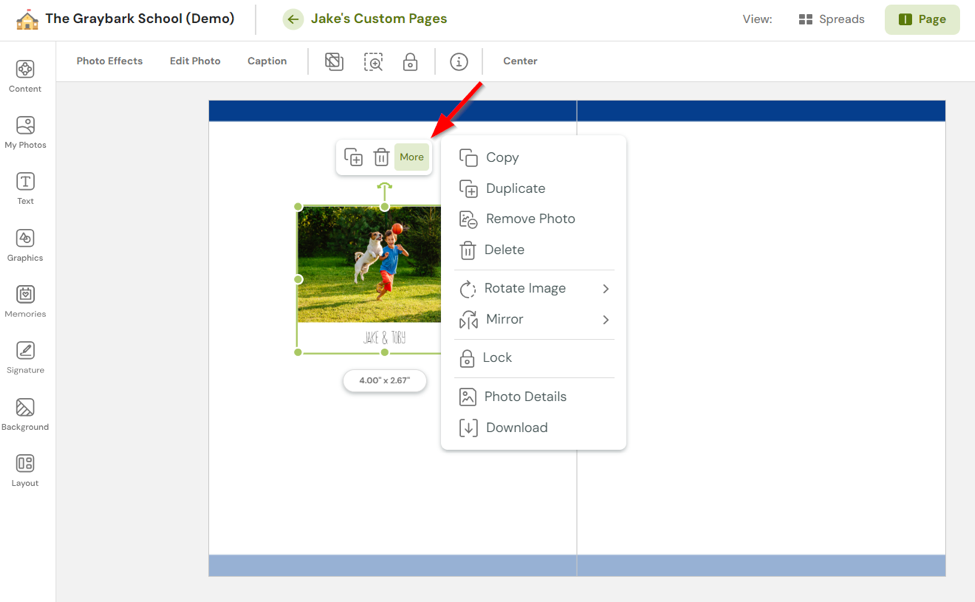This screenshot has width=975, height=602.
Task: Click the duplicate icon above the selected photo
Action: 353,157
